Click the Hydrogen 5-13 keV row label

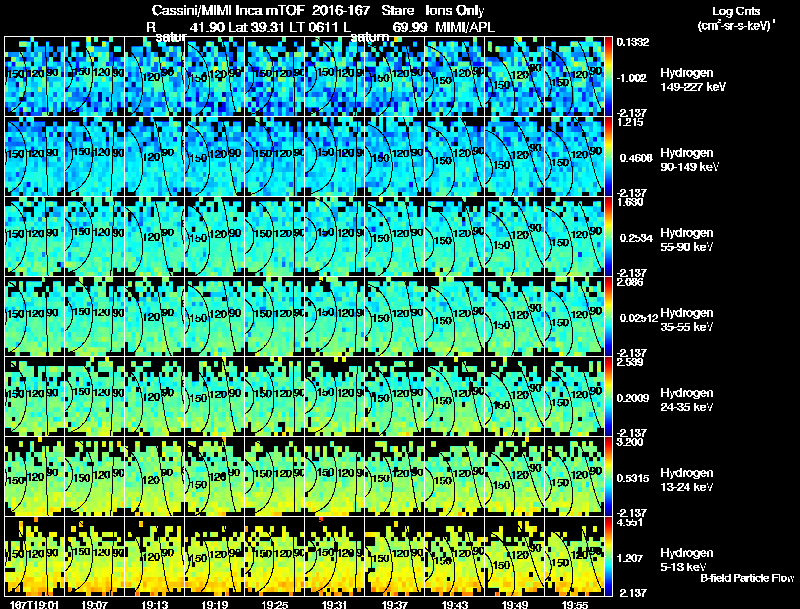[687, 560]
